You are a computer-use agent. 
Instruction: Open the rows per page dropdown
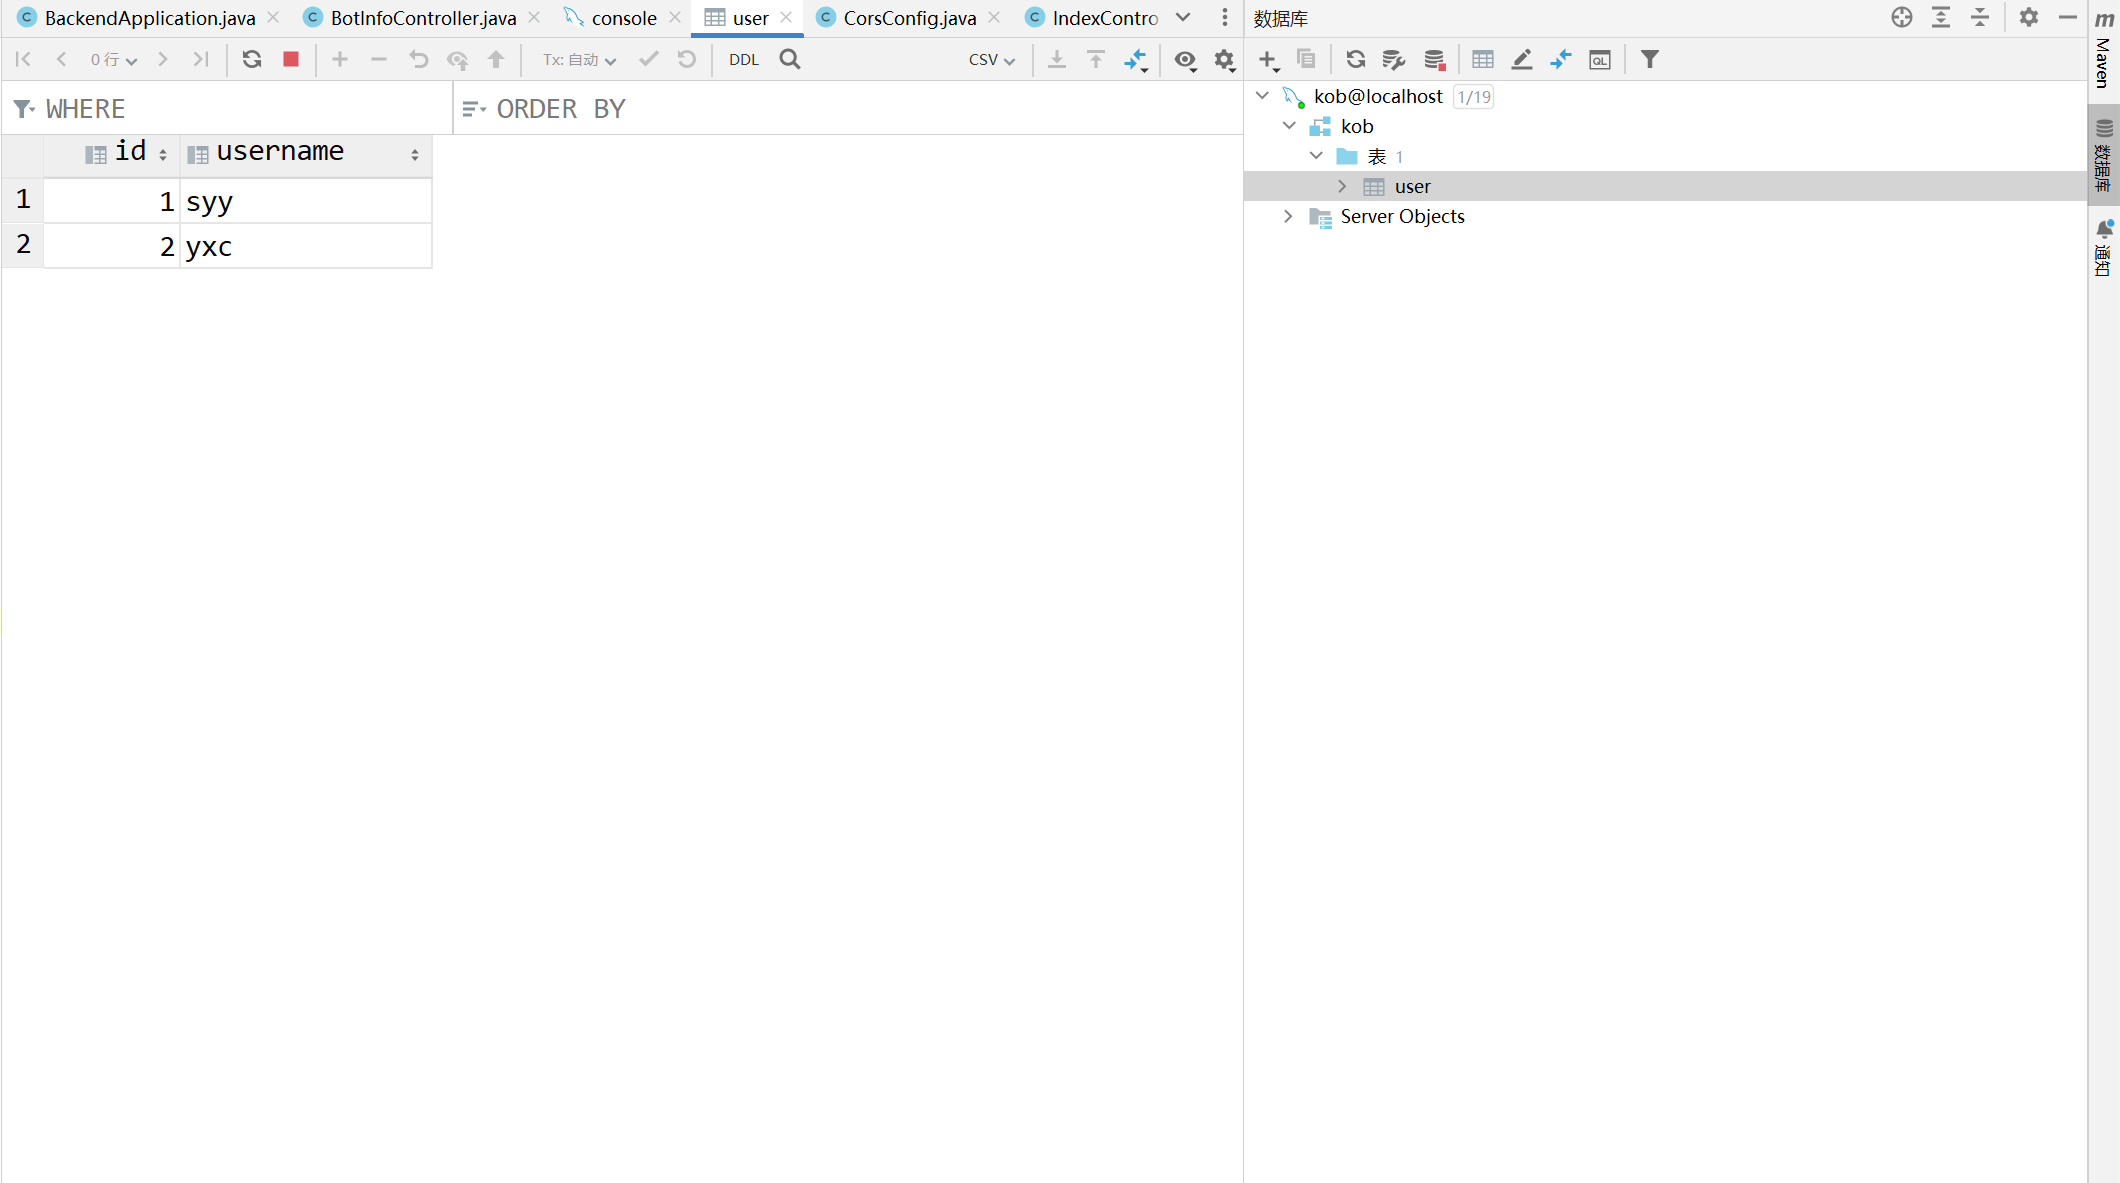coord(114,60)
